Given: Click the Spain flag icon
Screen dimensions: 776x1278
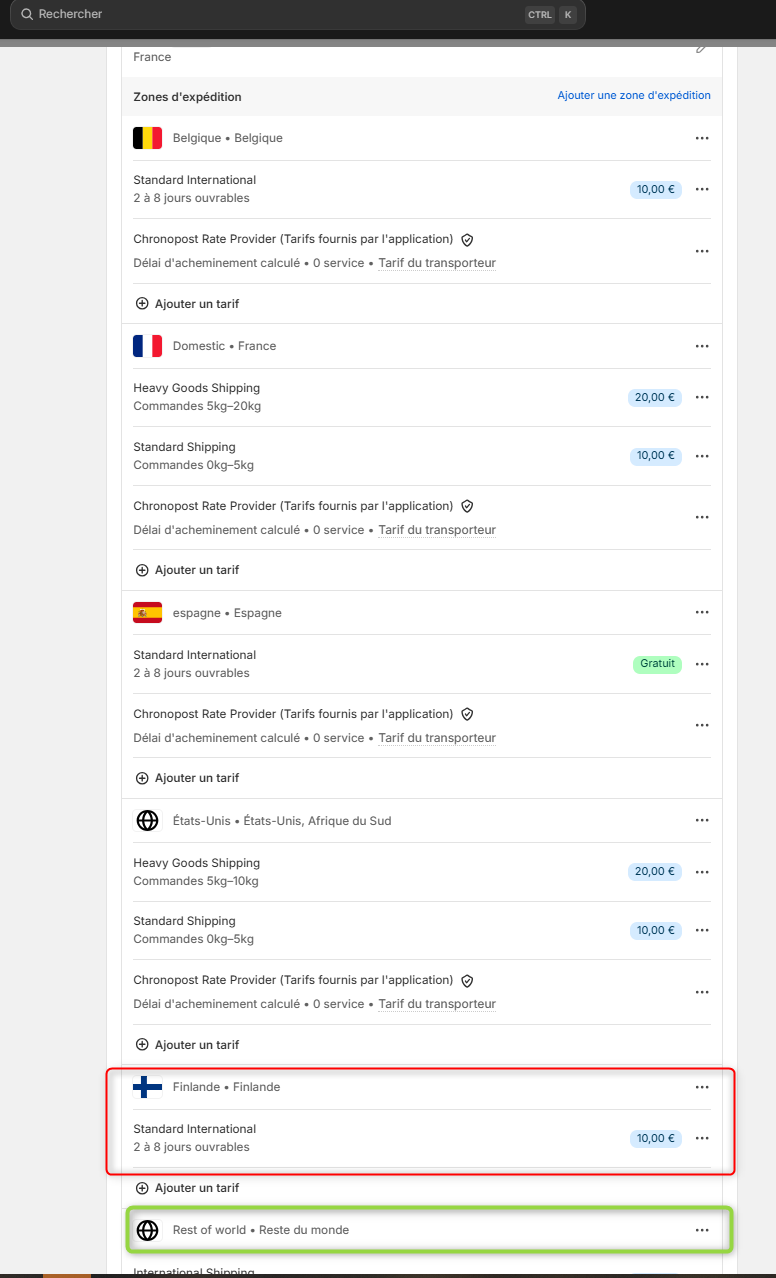Looking at the screenshot, I should click(147, 613).
